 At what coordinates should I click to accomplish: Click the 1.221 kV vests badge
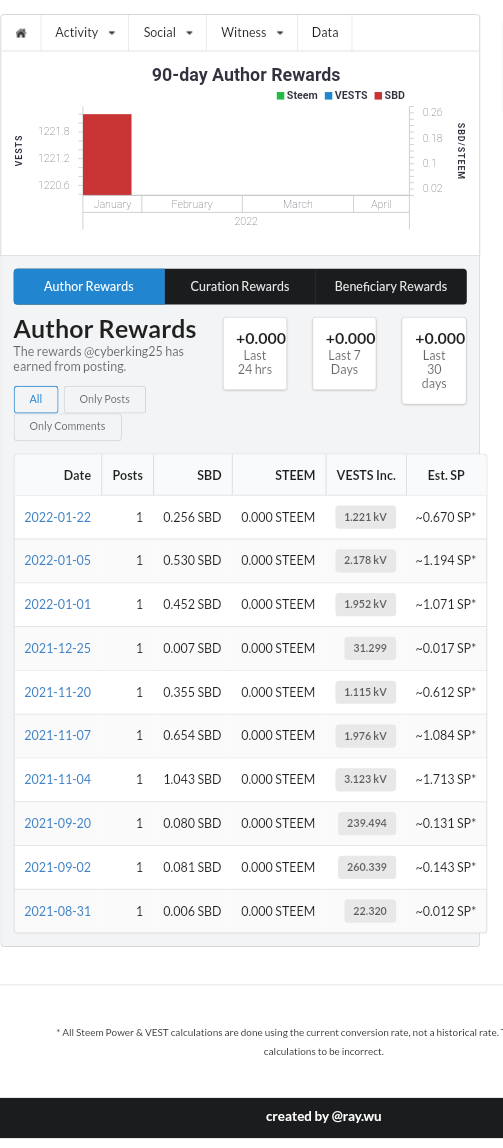[x=365, y=517]
